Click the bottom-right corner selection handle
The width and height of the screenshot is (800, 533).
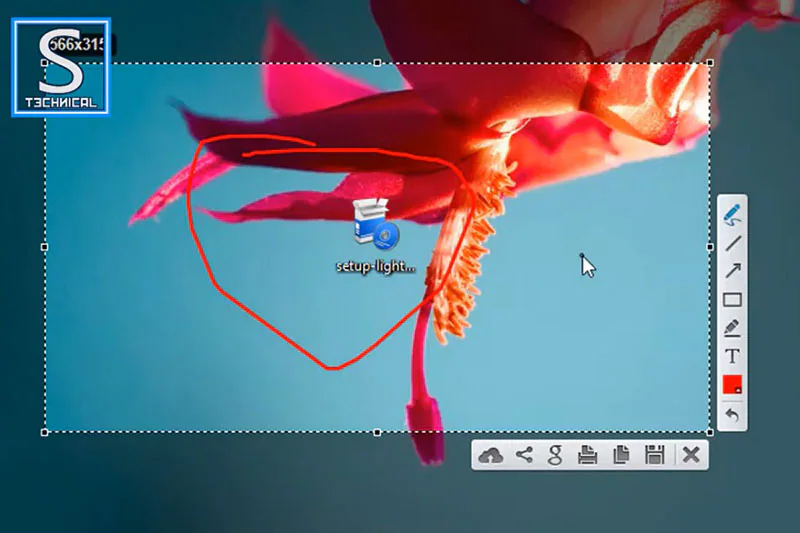[x=710, y=433]
